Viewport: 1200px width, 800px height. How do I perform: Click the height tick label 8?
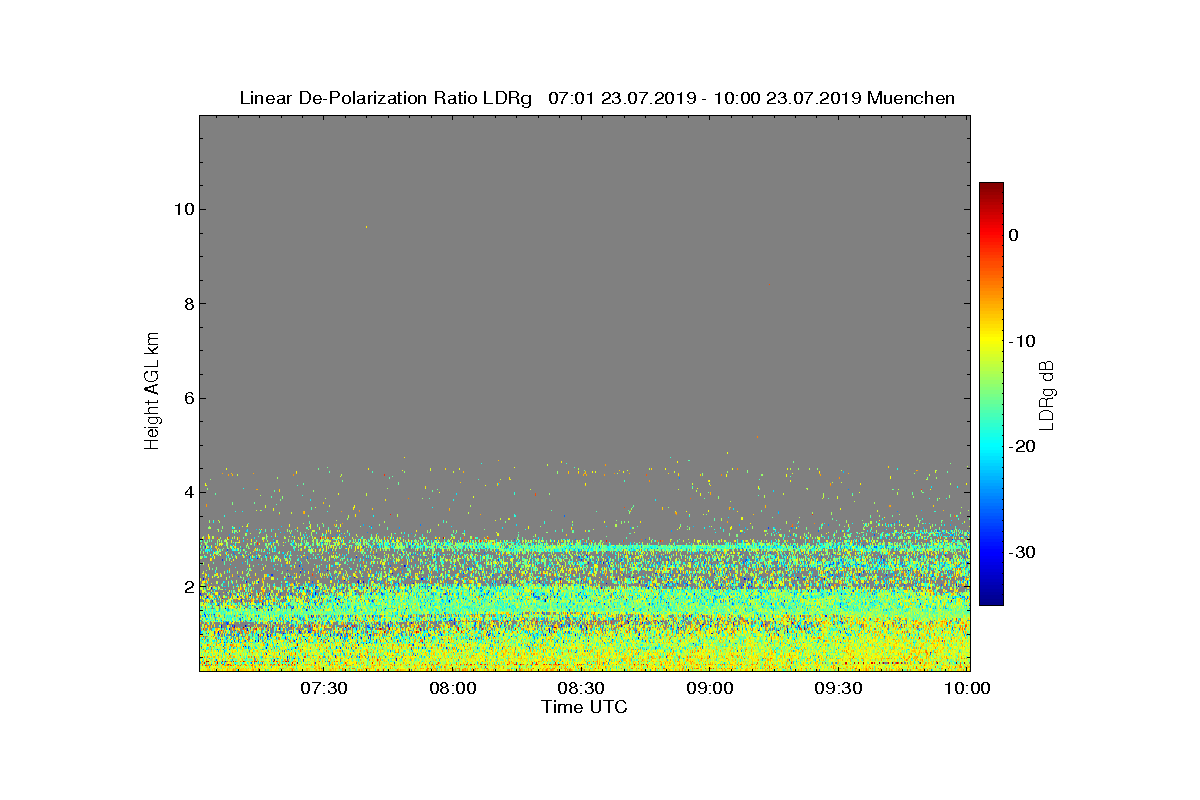click(188, 304)
